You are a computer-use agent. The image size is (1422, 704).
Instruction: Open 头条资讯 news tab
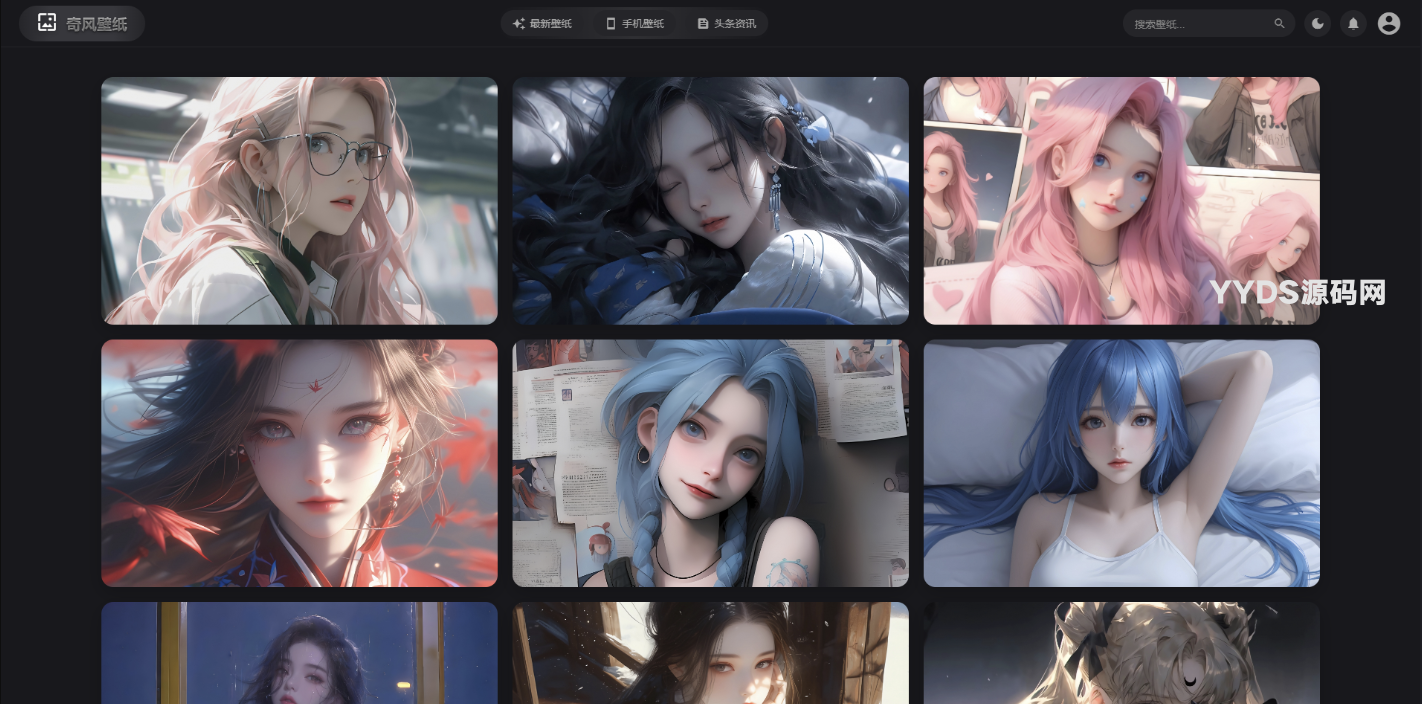(x=734, y=24)
